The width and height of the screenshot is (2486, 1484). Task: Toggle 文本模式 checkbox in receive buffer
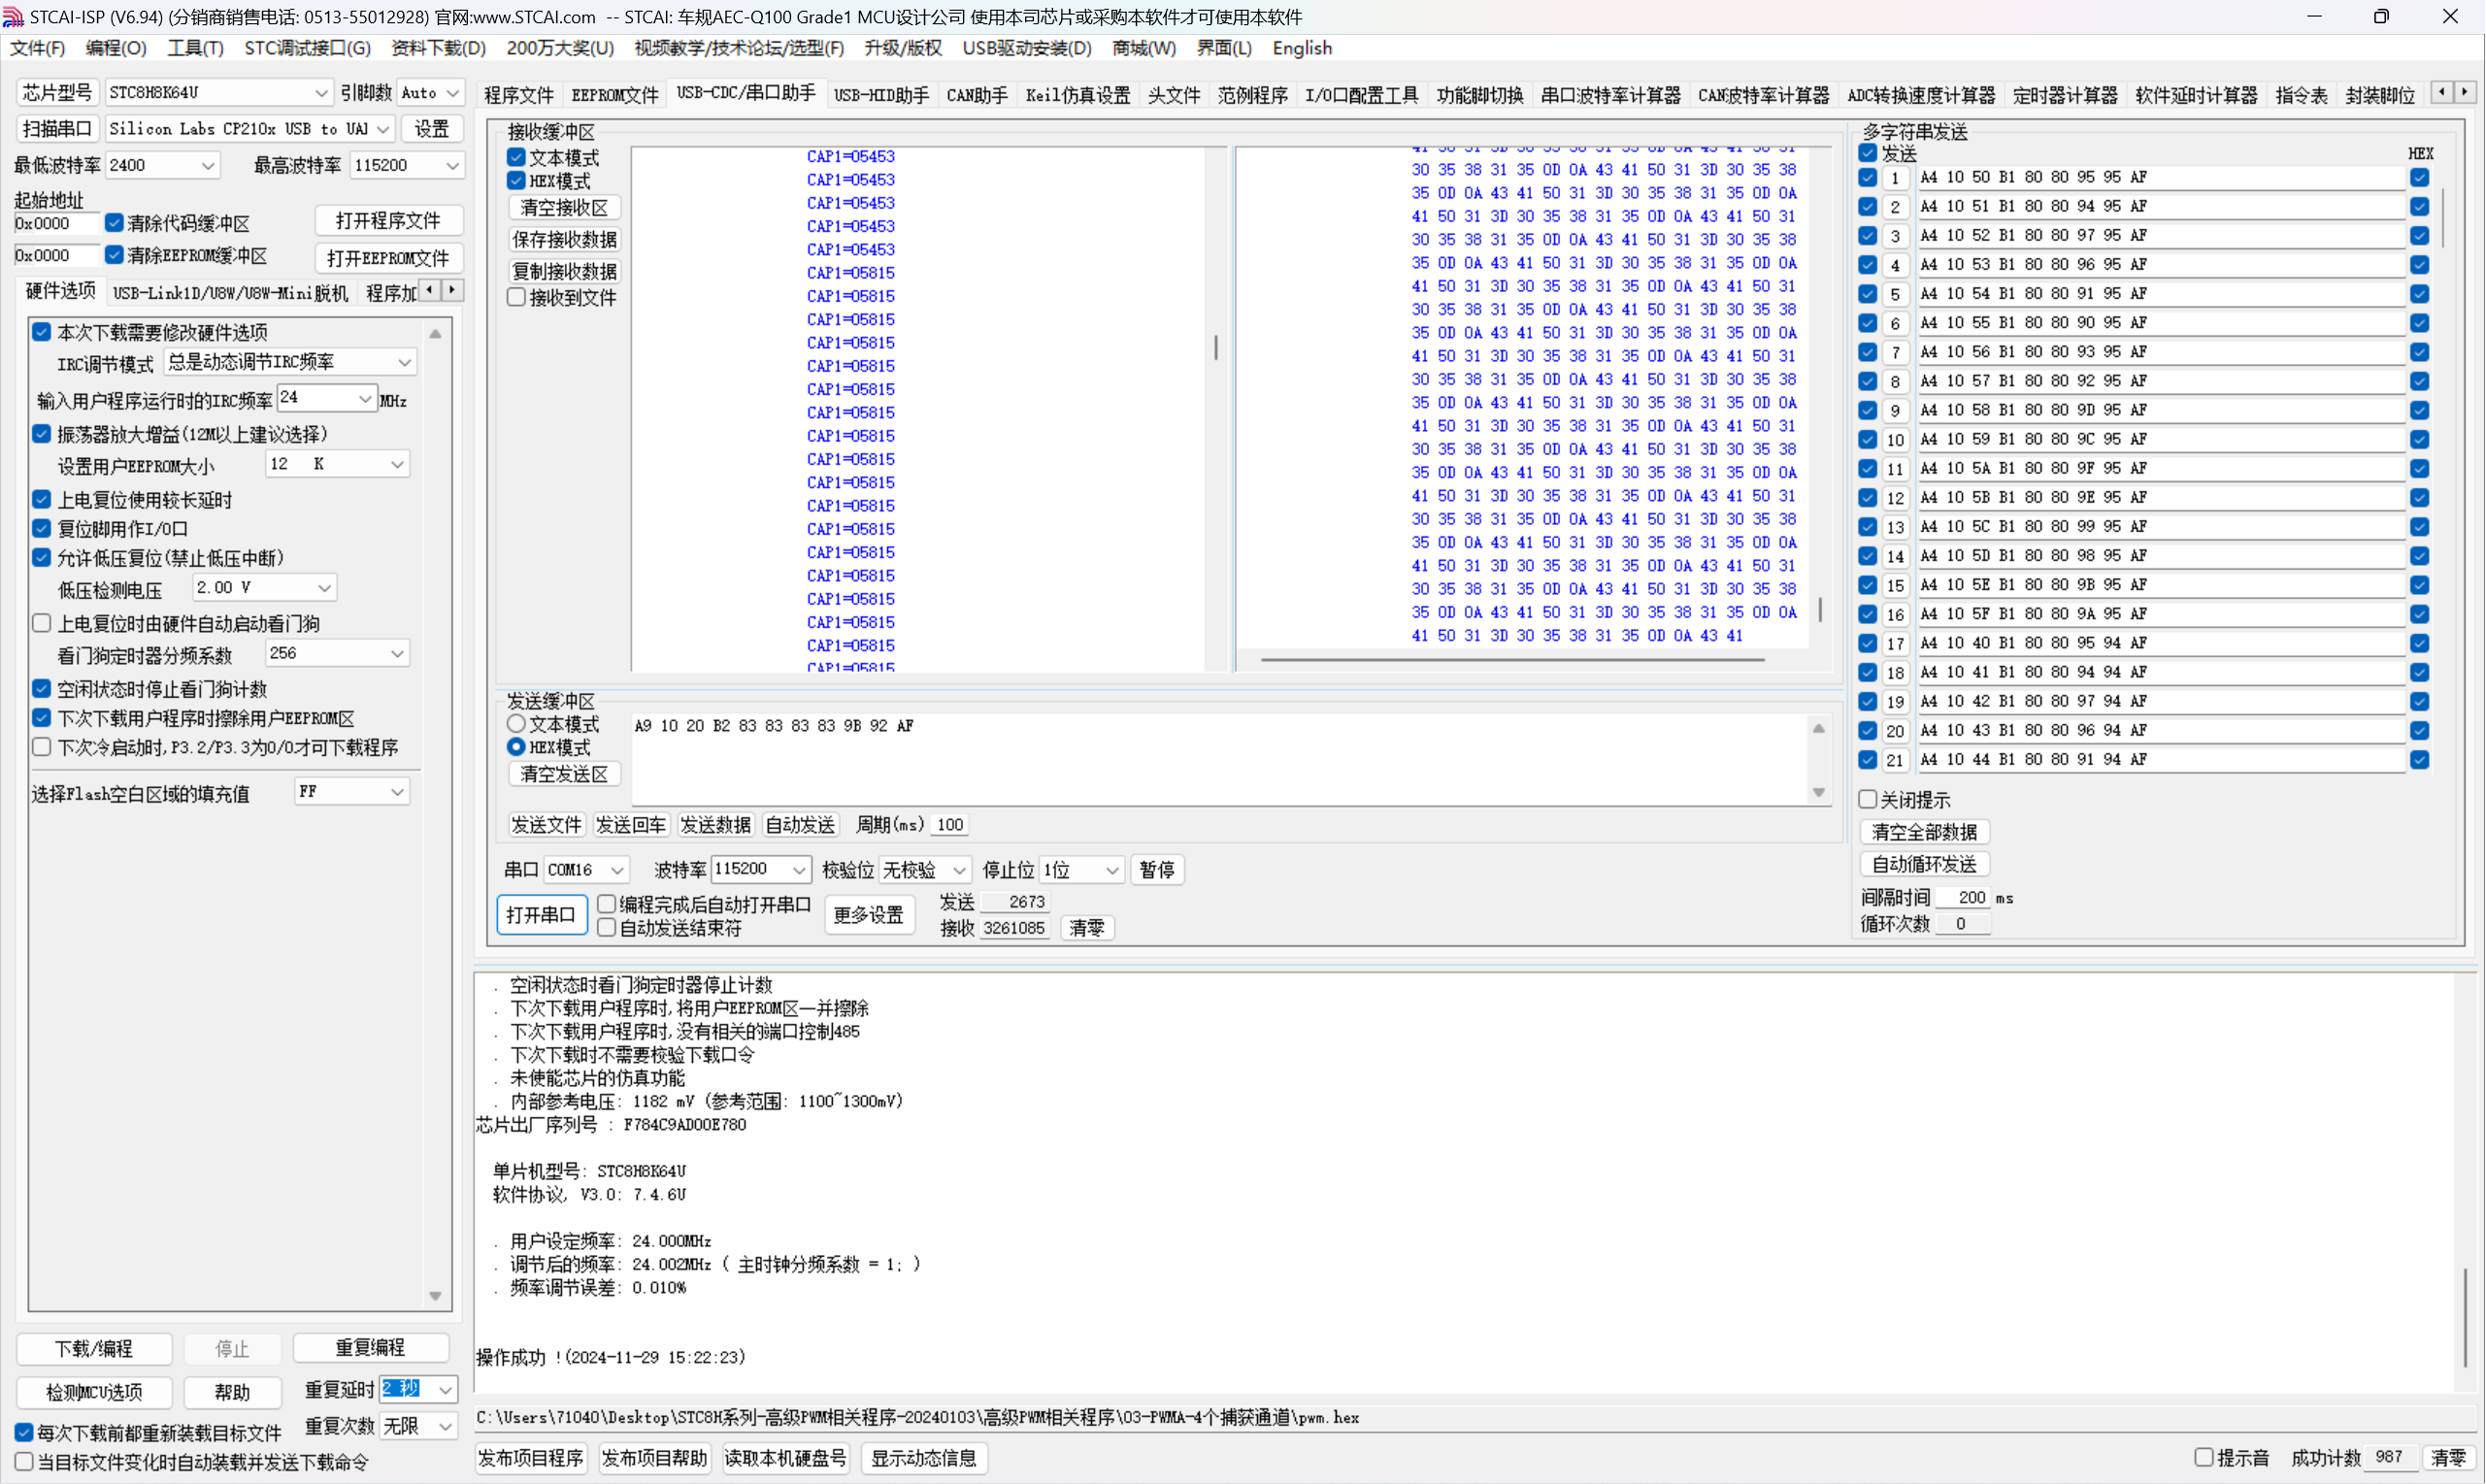click(516, 157)
